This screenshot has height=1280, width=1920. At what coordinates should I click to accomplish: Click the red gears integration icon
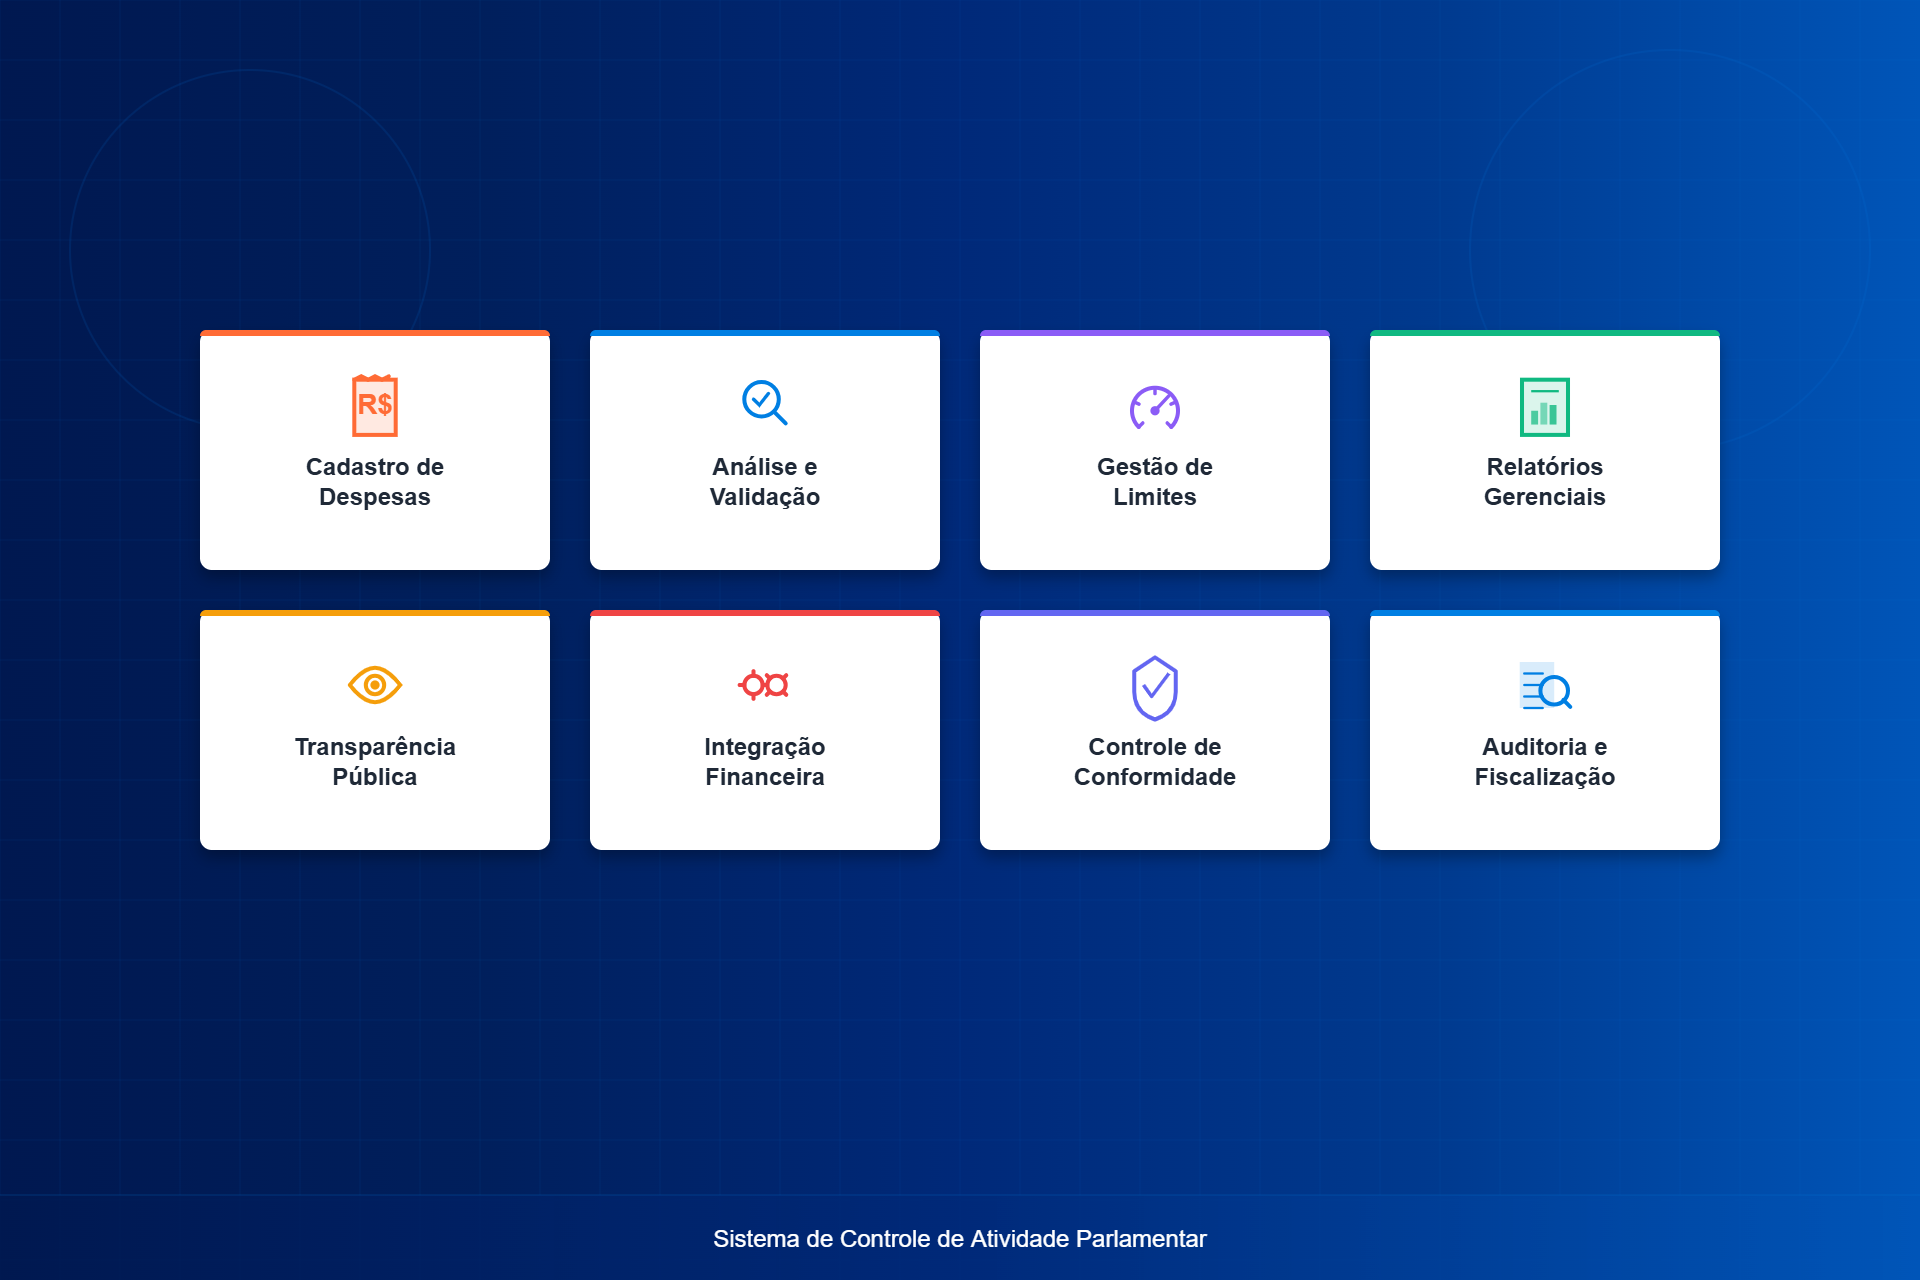(764, 685)
